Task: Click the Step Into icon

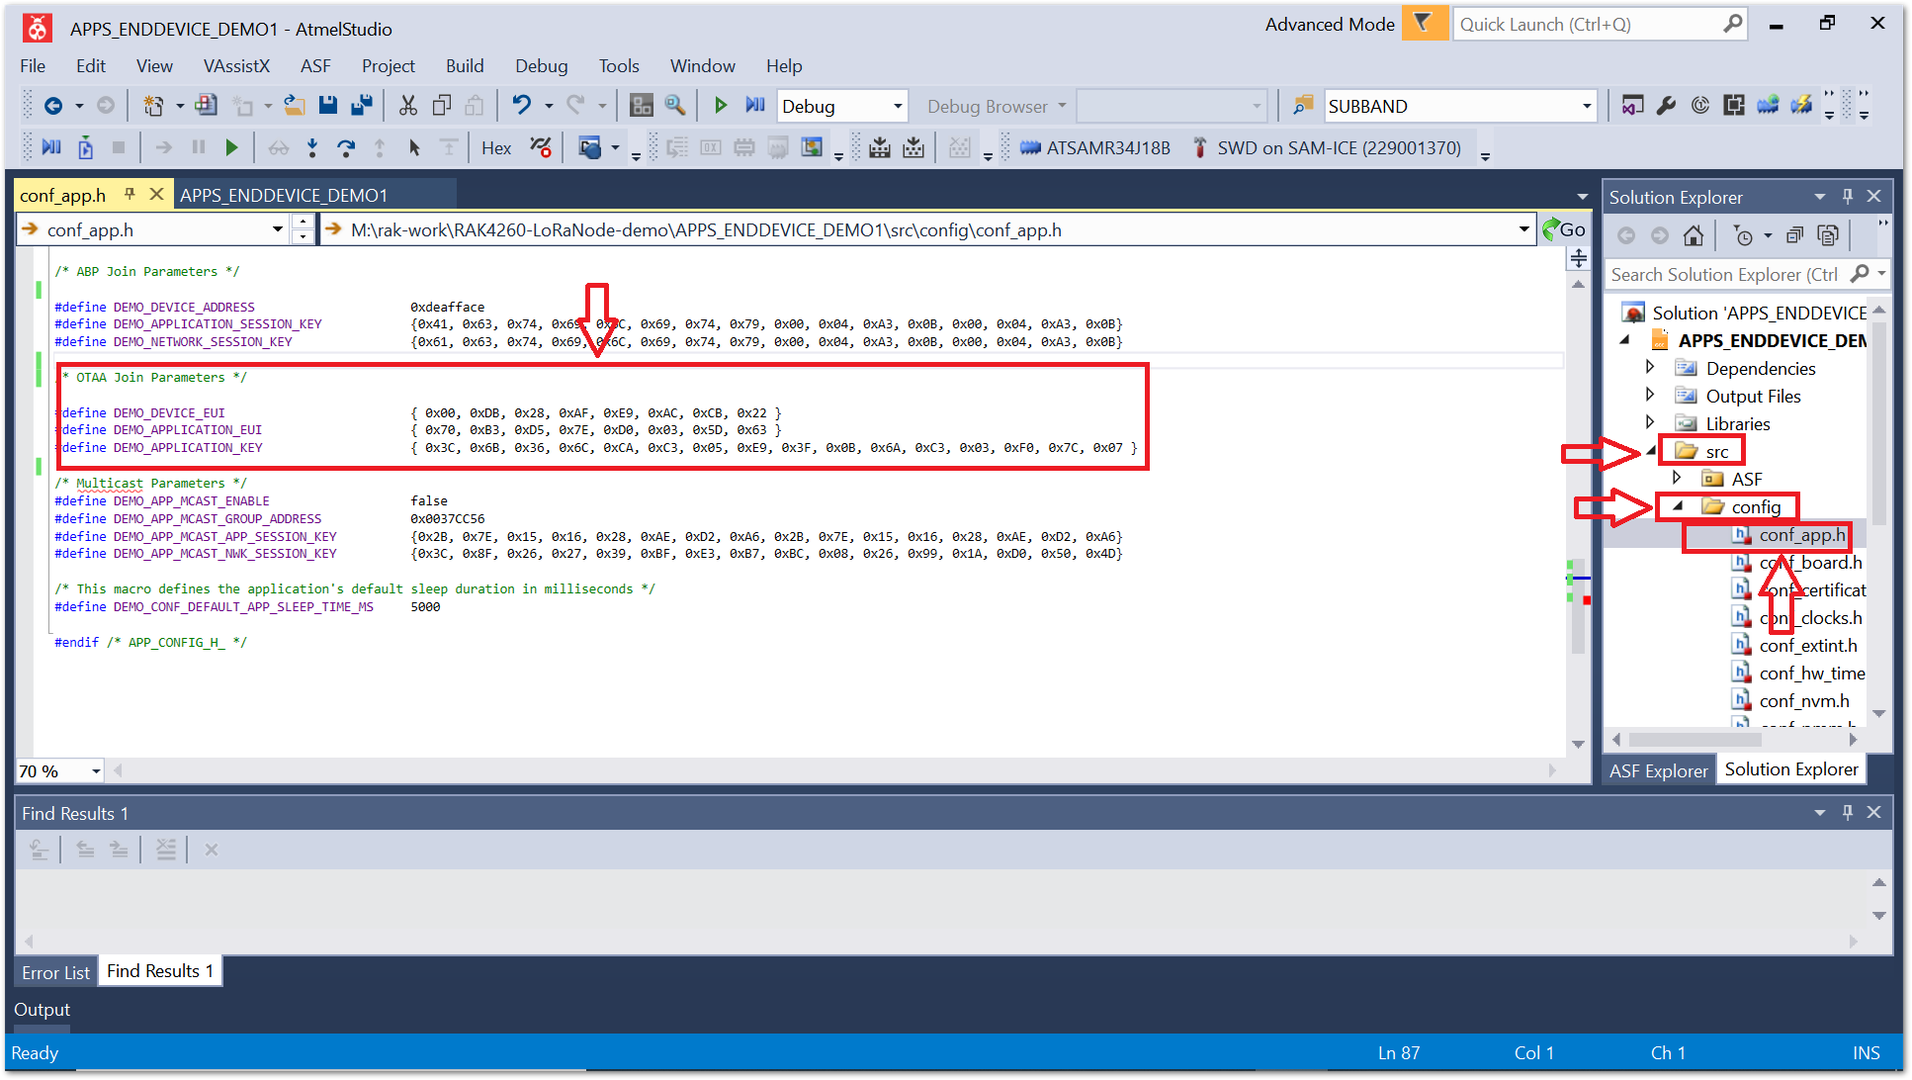Action: 313,148
